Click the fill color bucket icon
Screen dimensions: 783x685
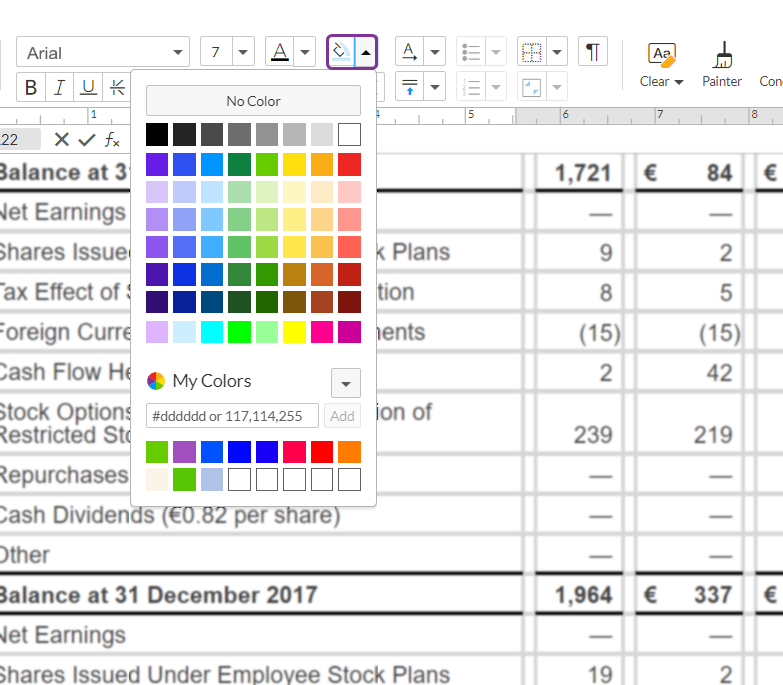coord(341,51)
